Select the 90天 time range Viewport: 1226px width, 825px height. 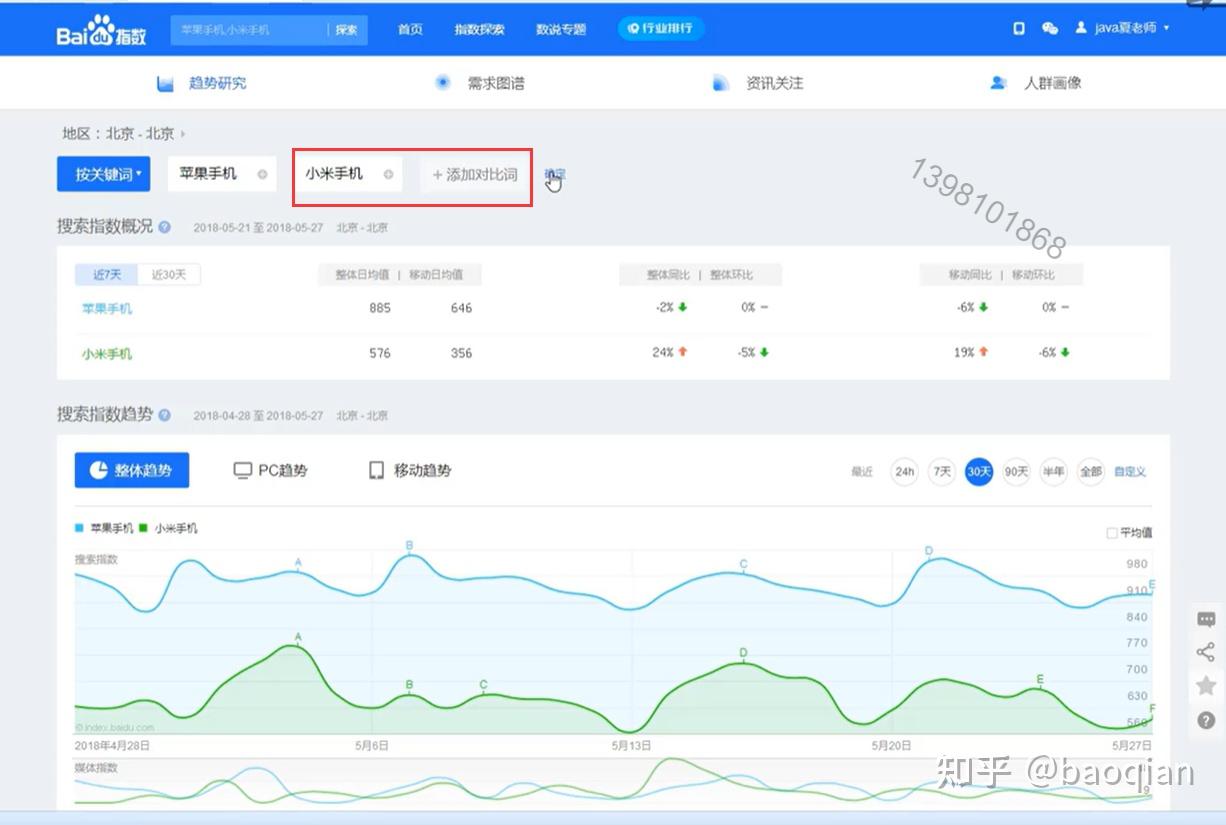coord(1016,471)
